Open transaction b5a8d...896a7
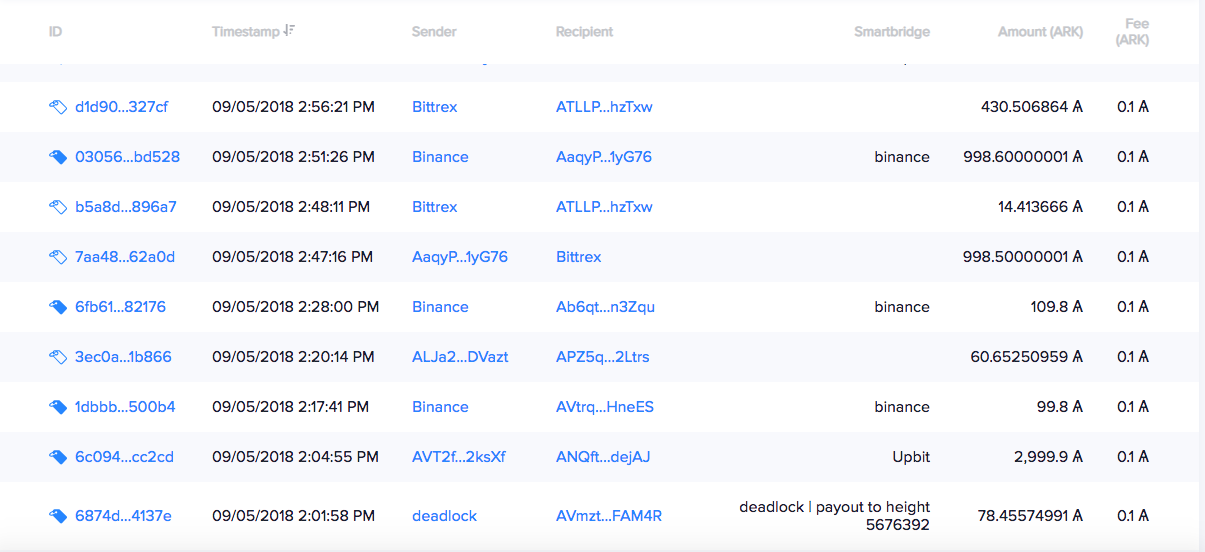1205x552 pixels. [x=125, y=207]
